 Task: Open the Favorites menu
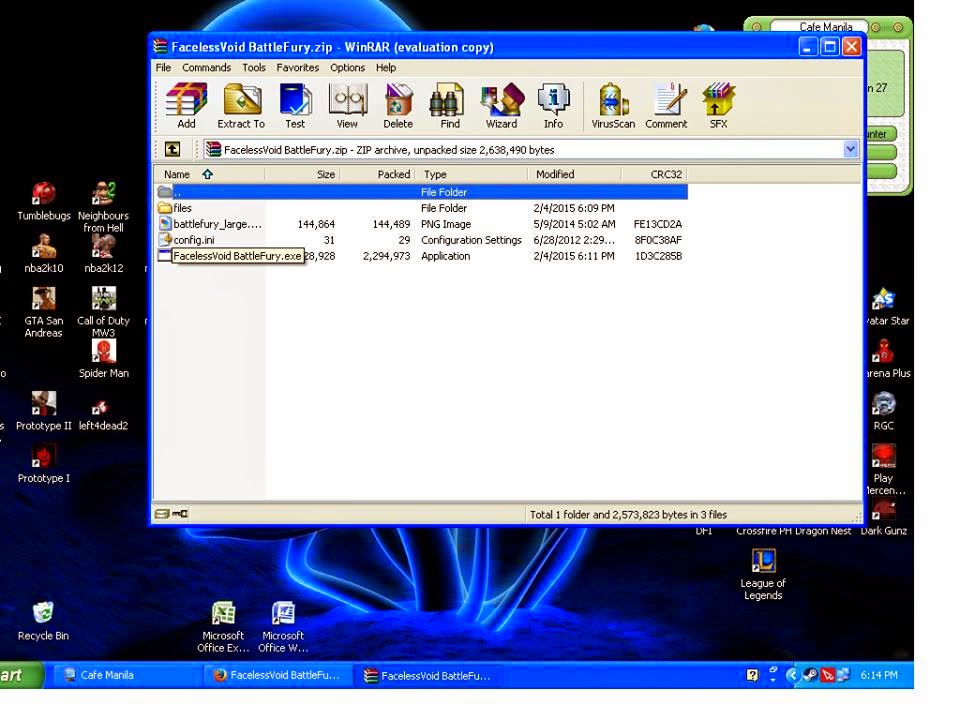[x=298, y=67]
